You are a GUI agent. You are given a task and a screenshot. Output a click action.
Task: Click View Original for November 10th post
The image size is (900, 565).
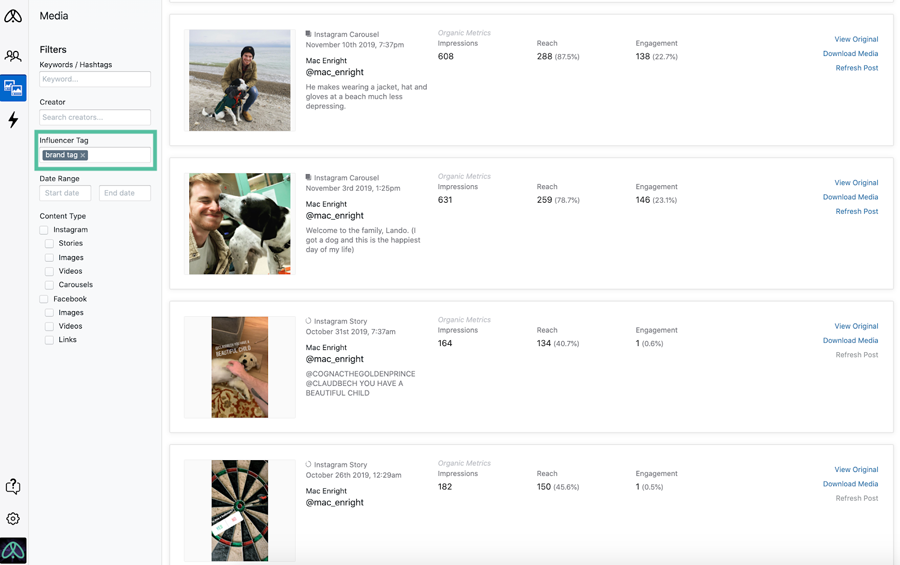tap(856, 39)
